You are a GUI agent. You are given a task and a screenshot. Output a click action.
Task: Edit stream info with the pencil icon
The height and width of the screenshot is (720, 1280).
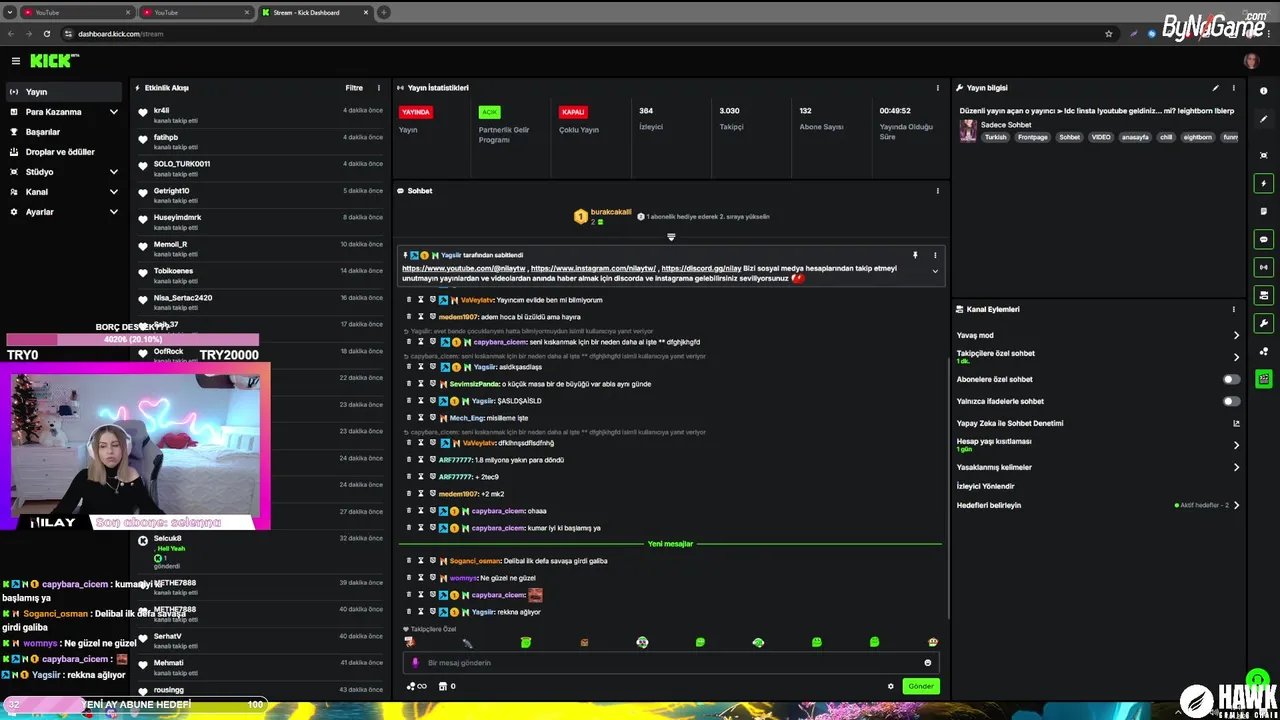[x=1216, y=88]
